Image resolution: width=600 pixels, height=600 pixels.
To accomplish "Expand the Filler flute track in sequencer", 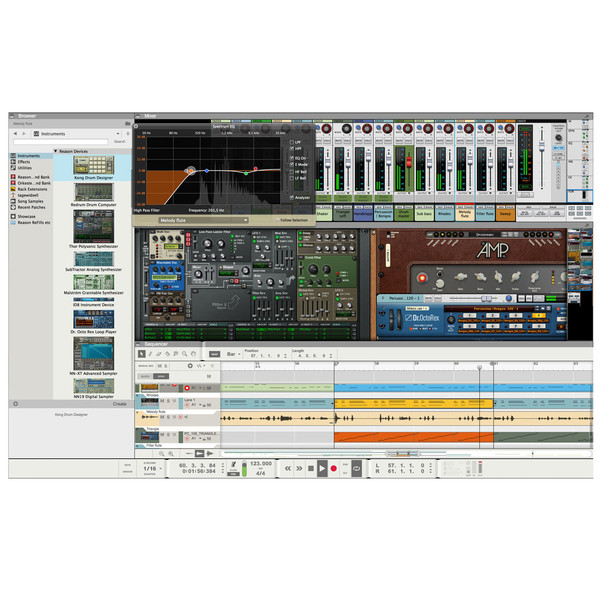I will [138, 446].
